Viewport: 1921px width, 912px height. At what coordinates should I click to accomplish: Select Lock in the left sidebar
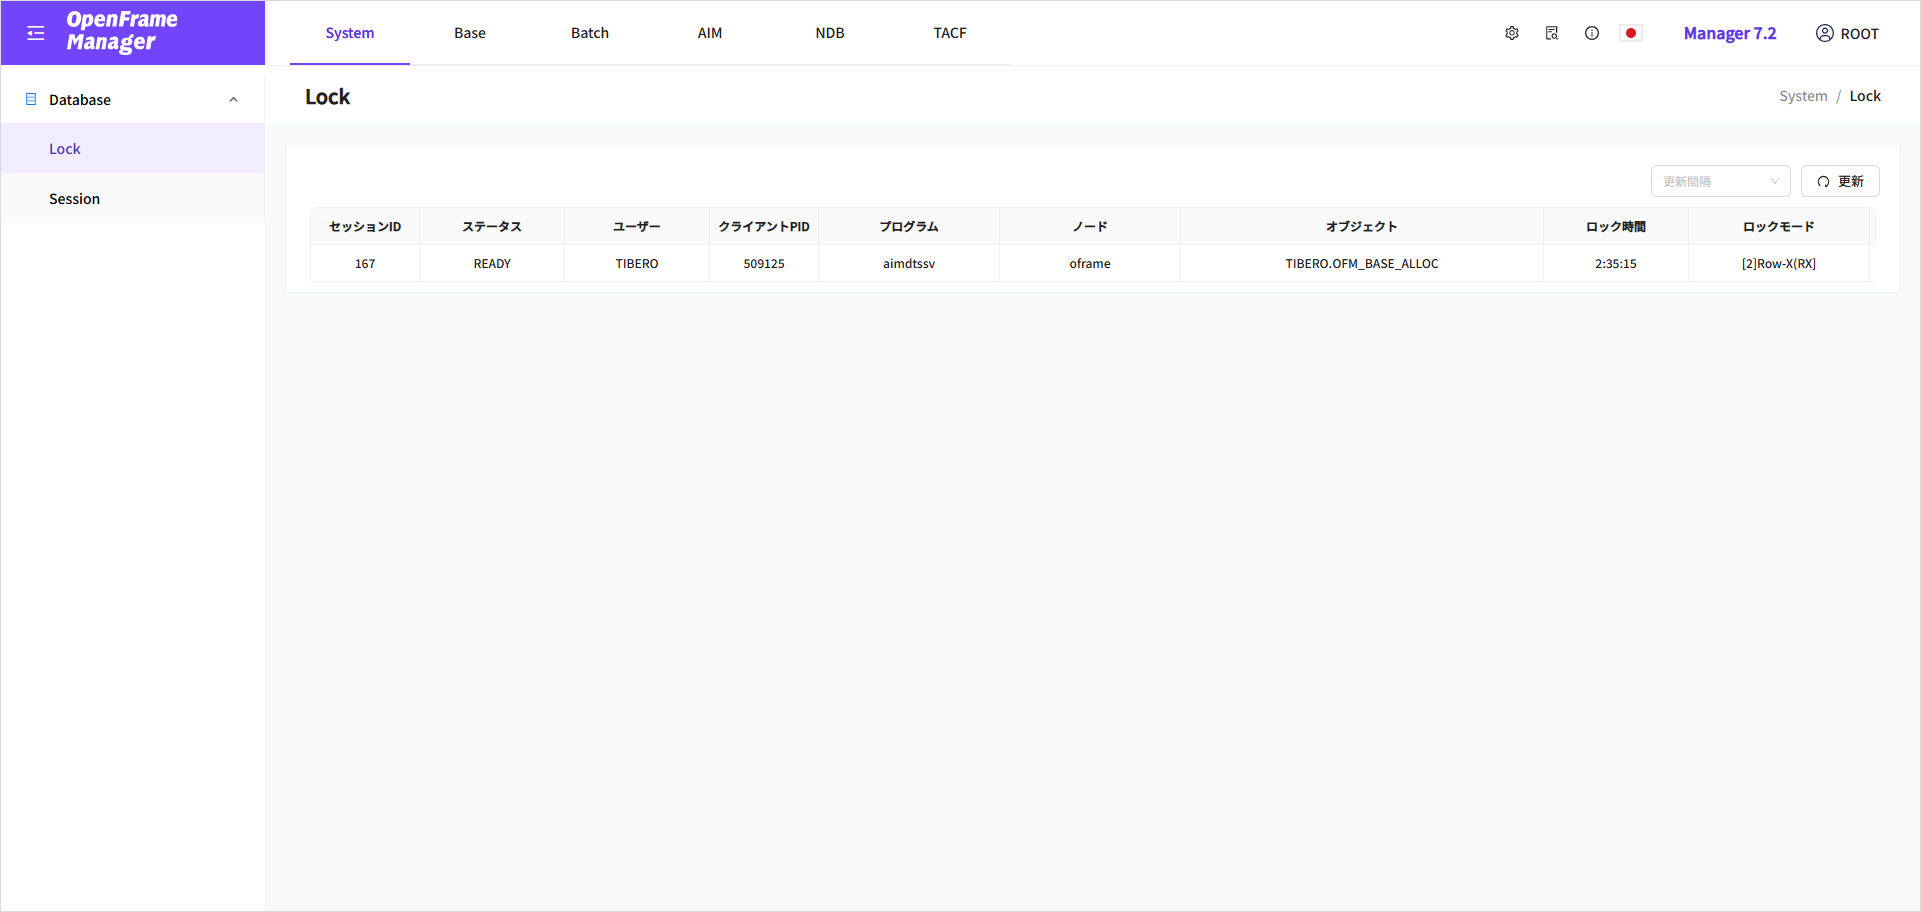coord(64,148)
